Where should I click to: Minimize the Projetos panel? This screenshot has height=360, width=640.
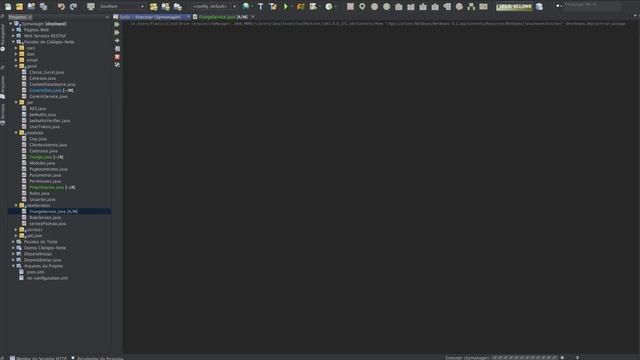(x=107, y=17)
